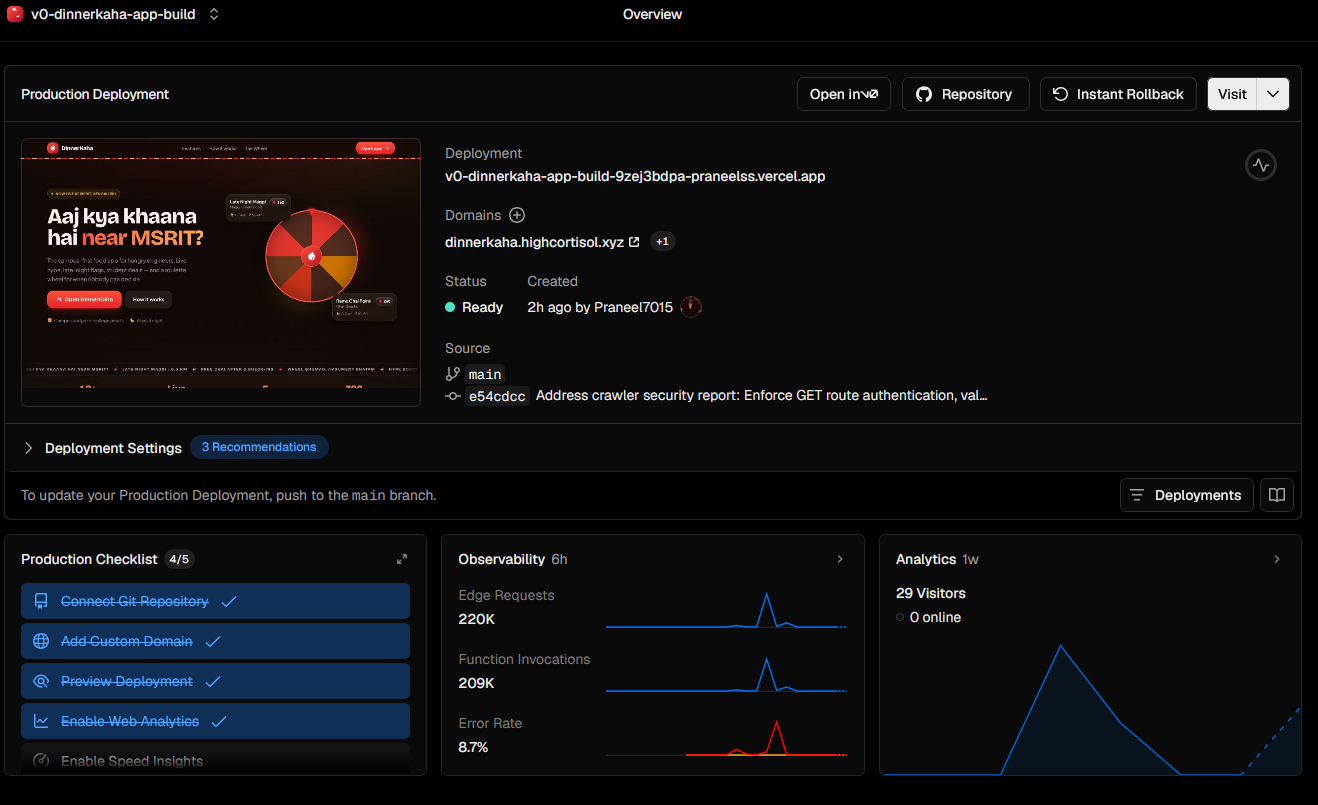The width and height of the screenshot is (1318, 805).
Task: Click the Edge Requests sparkline graph
Action: click(726, 610)
